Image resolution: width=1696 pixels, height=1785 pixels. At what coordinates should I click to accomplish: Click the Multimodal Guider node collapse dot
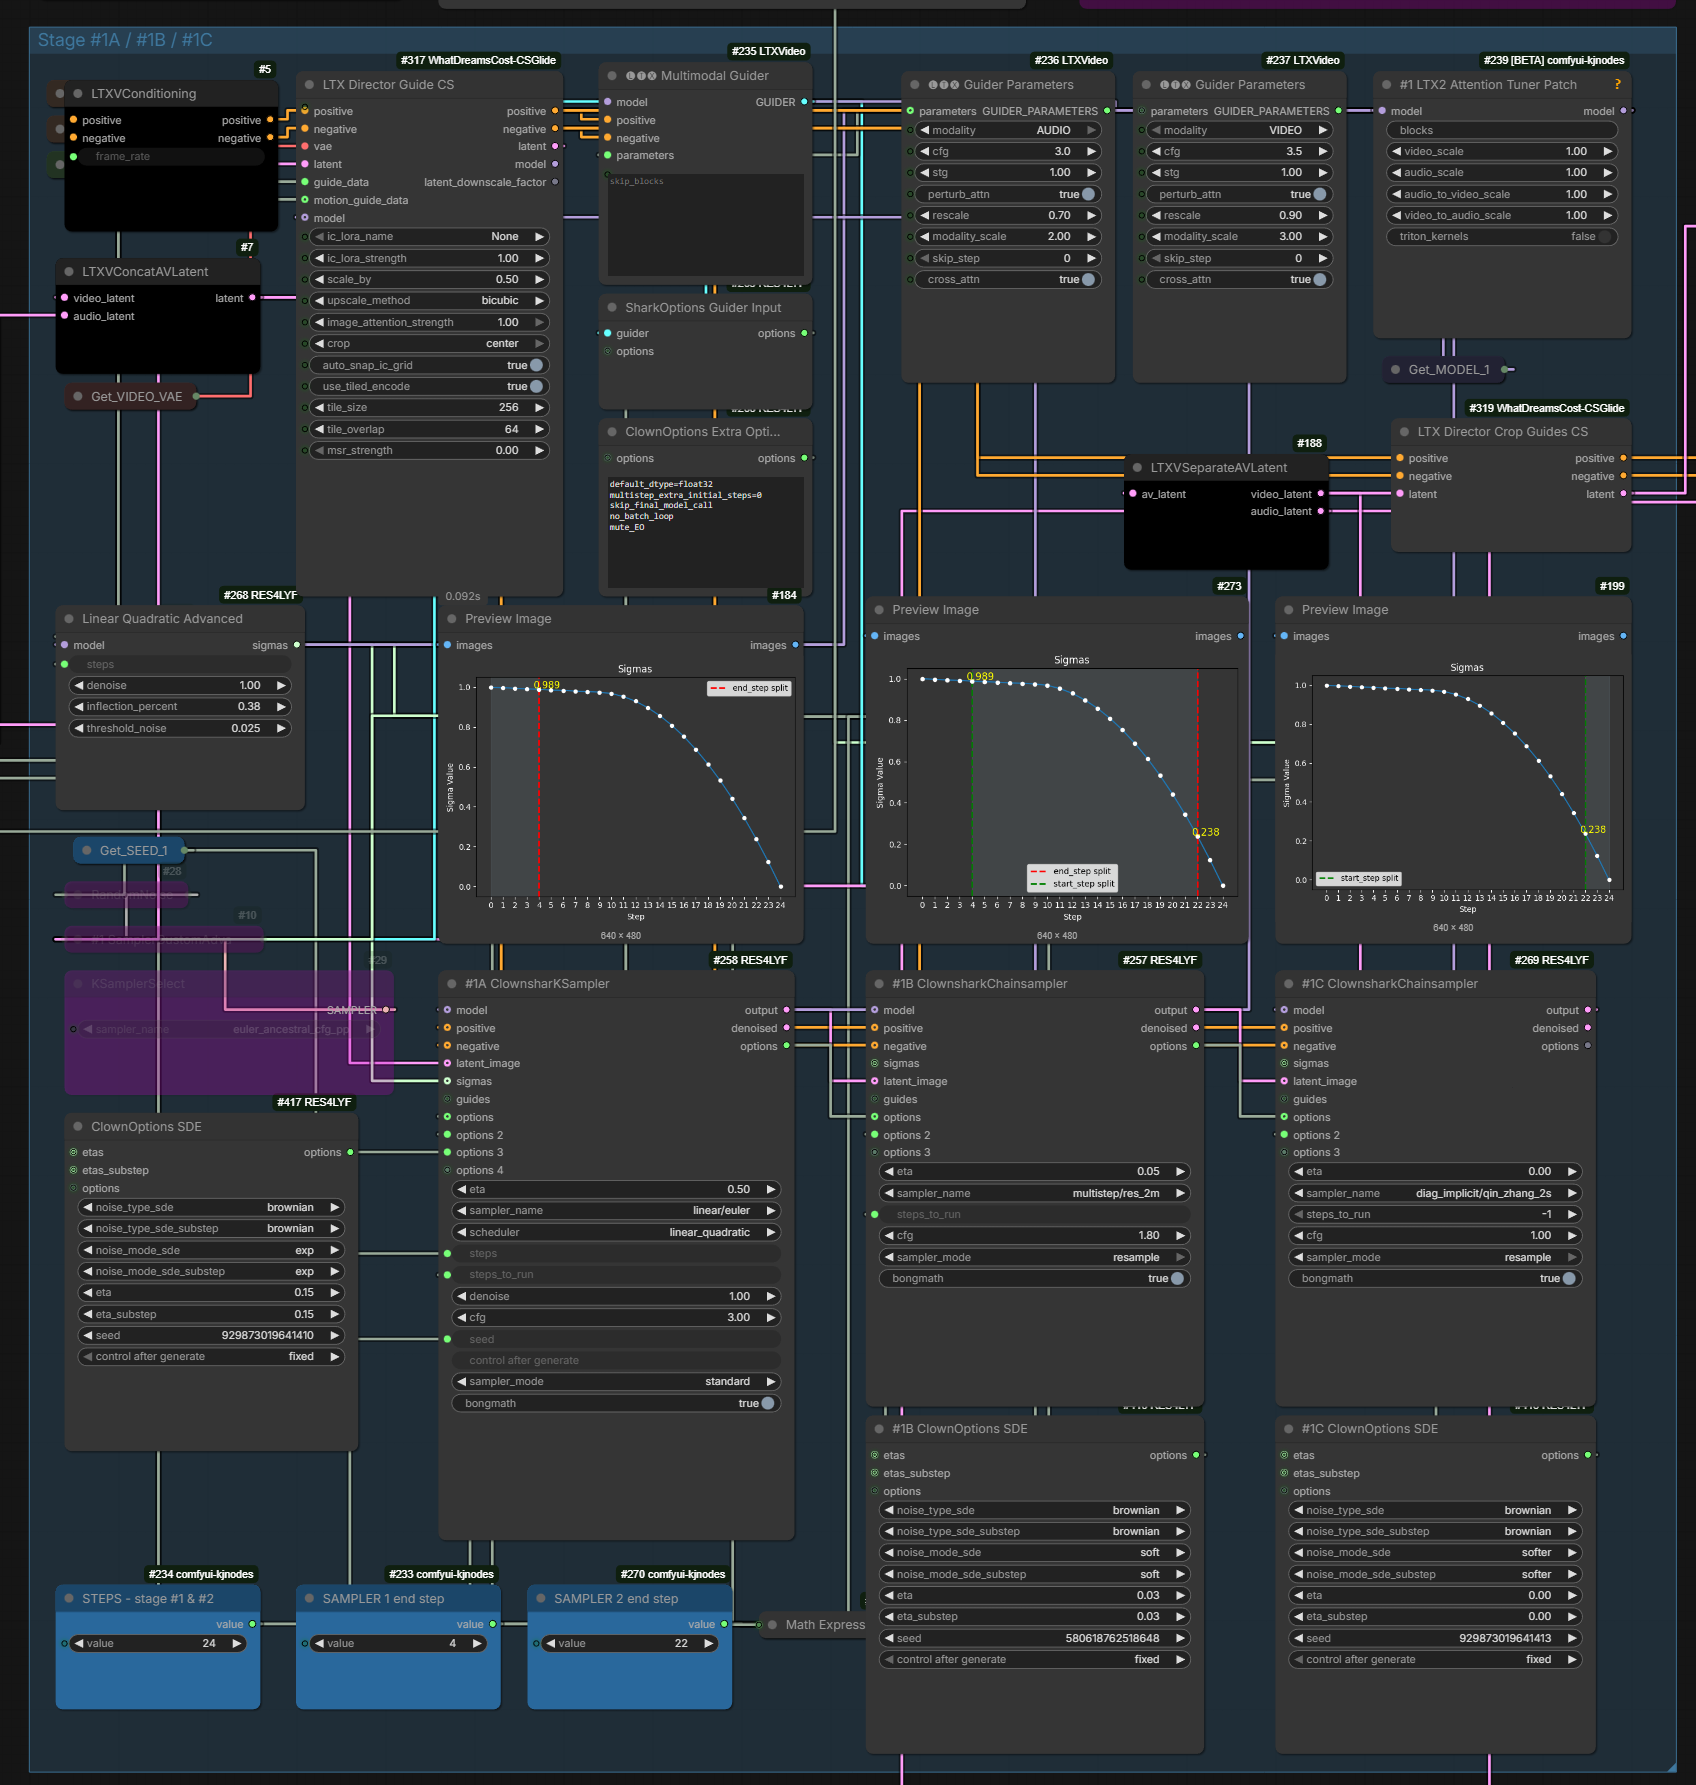click(x=612, y=76)
